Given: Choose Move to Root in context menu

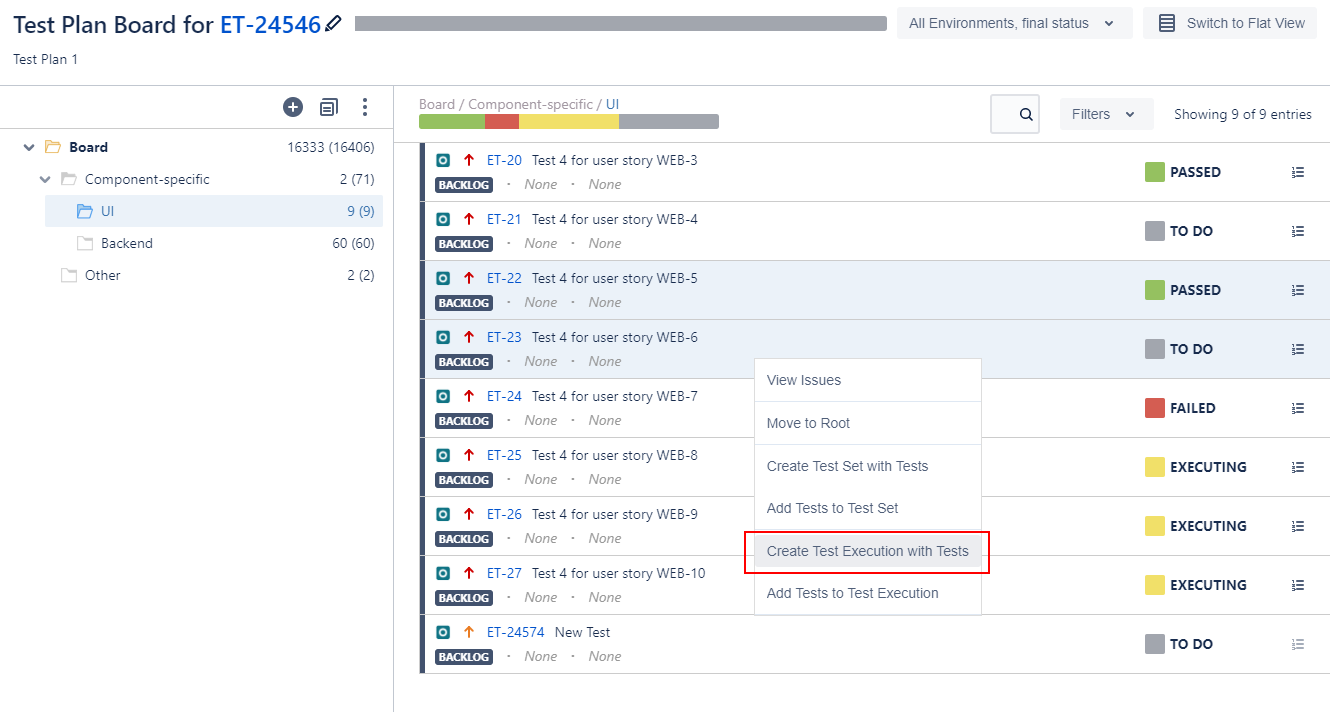Looking at the screenshot, I should click(x=867, y=423).
